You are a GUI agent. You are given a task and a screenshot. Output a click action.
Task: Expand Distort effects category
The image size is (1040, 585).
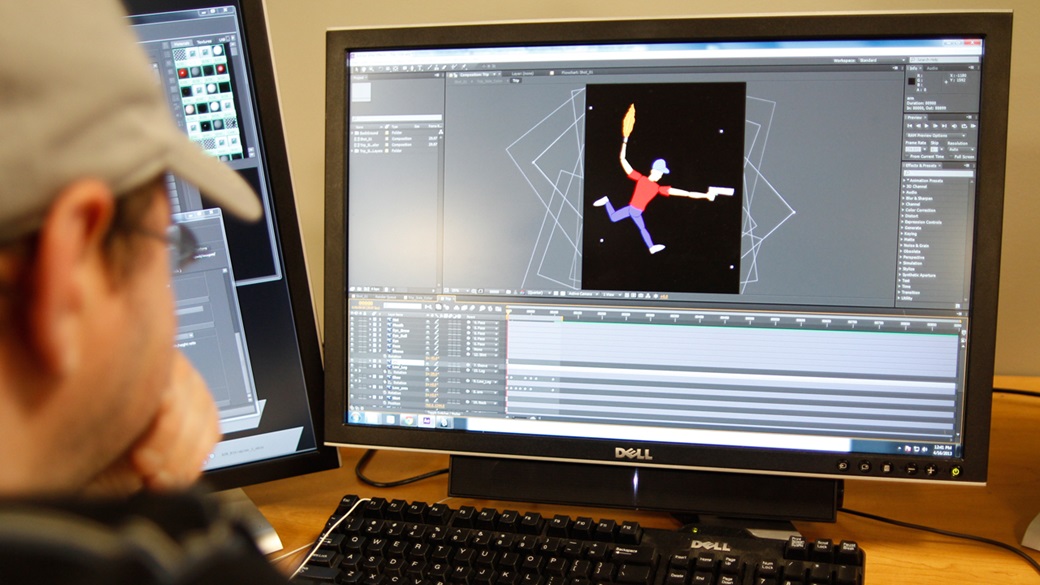pyautogui.click(x=903, y=216)
